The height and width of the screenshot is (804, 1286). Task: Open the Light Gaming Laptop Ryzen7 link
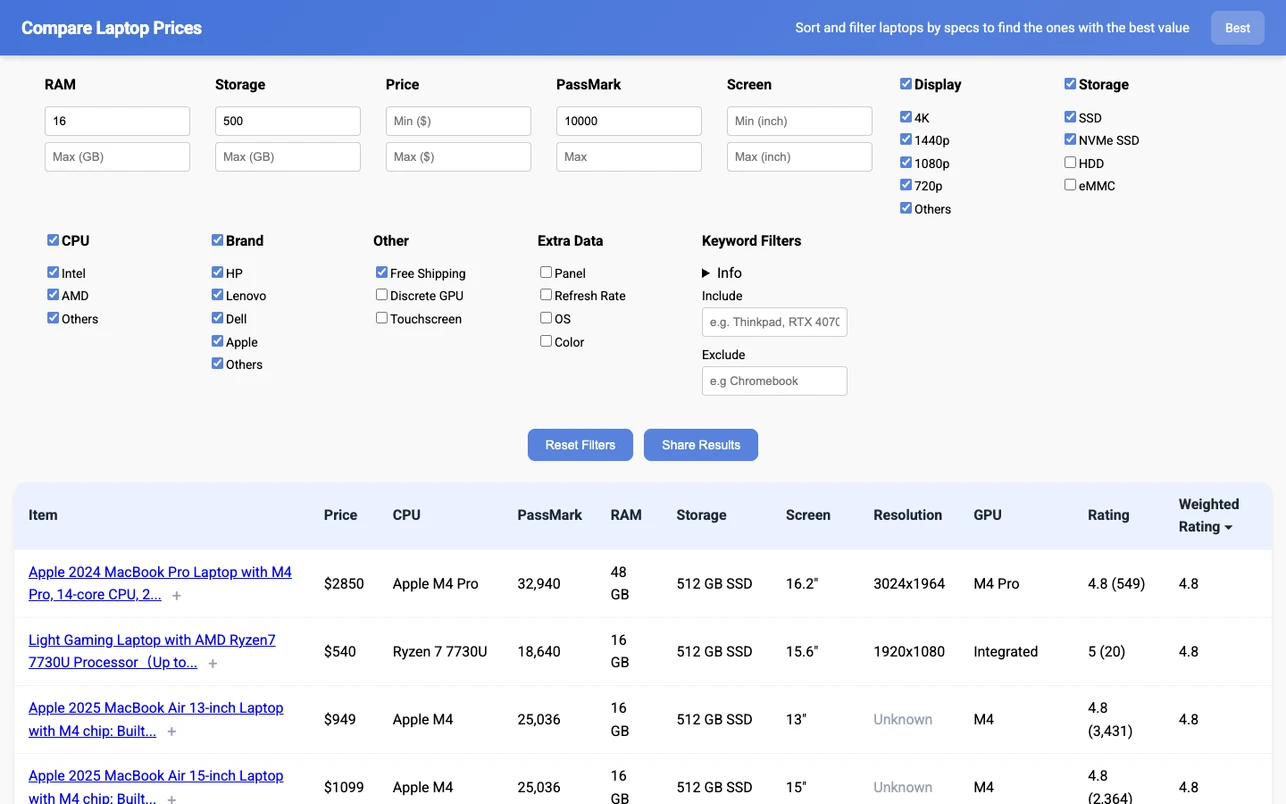coord(152,651)
